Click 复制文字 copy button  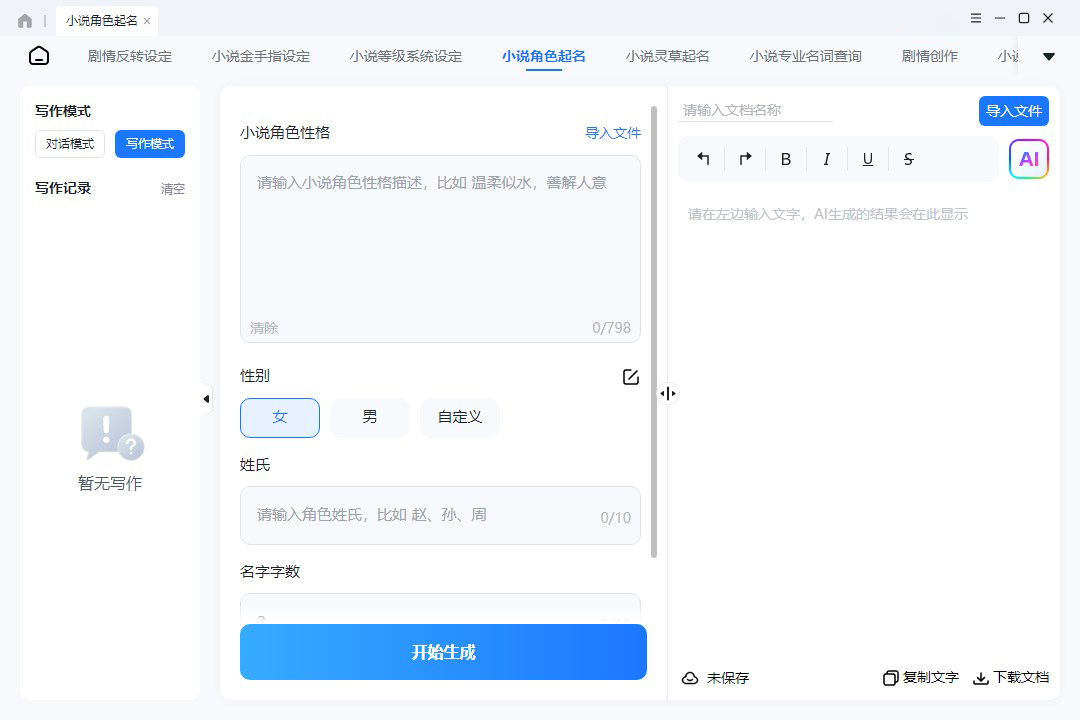(x=921, y=678)
